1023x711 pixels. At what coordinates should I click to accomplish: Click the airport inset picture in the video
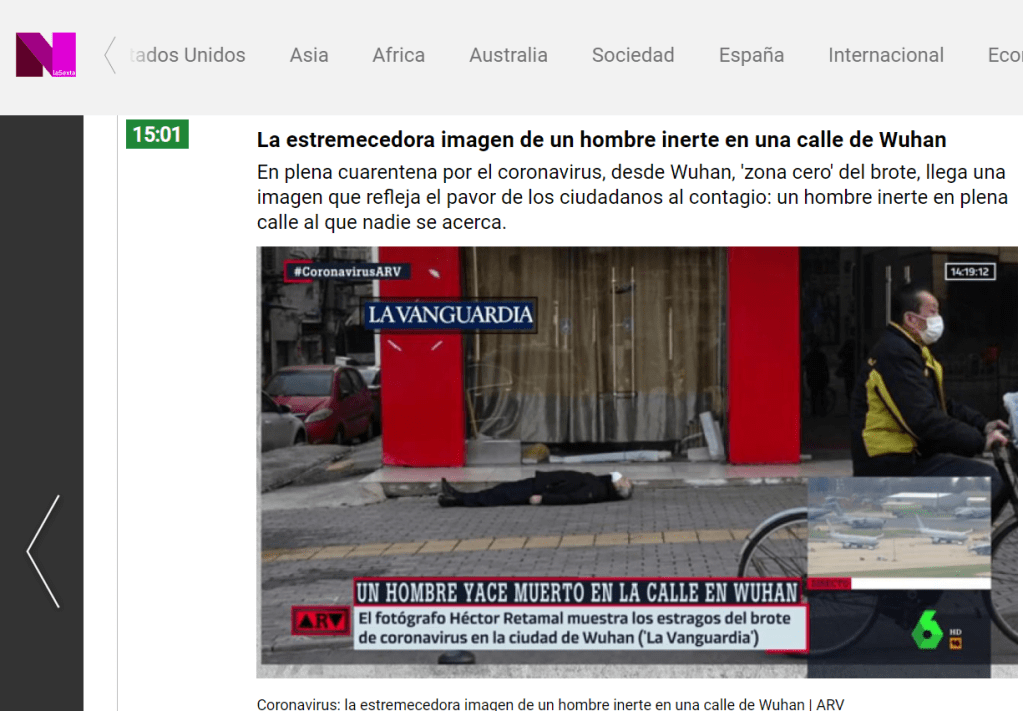click(898, 528)
